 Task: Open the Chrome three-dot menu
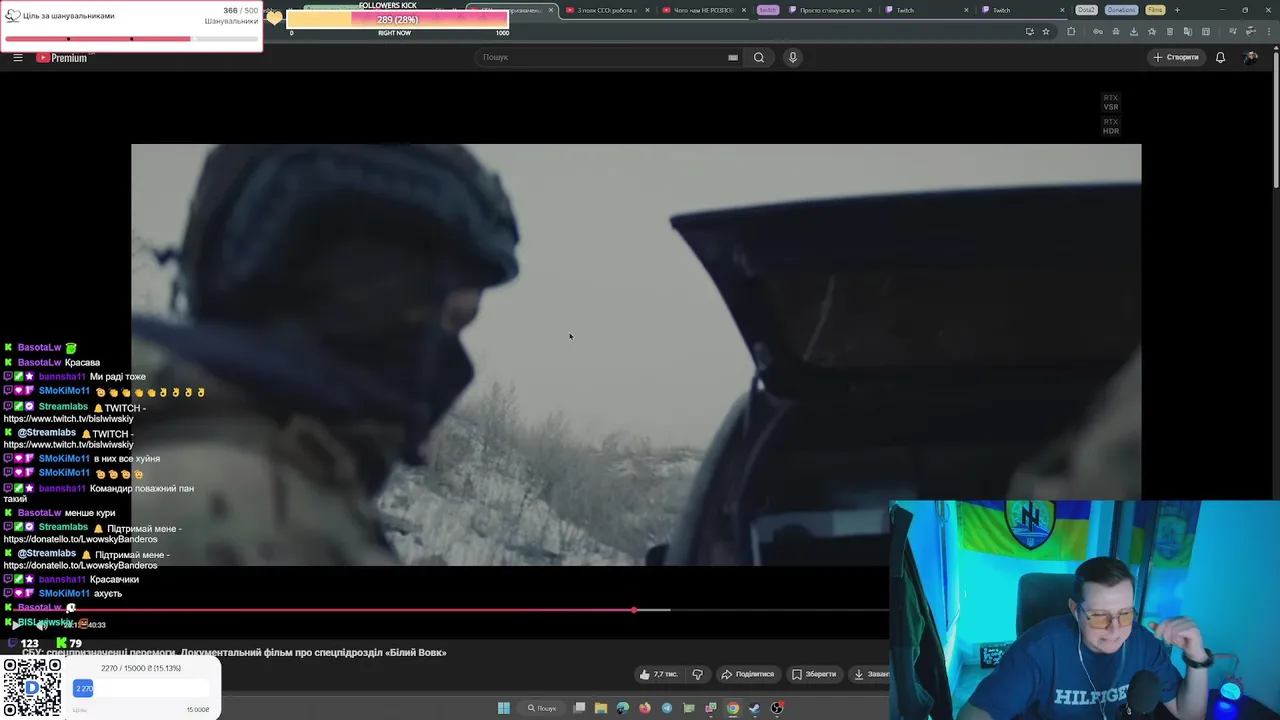coord(1269,32)
